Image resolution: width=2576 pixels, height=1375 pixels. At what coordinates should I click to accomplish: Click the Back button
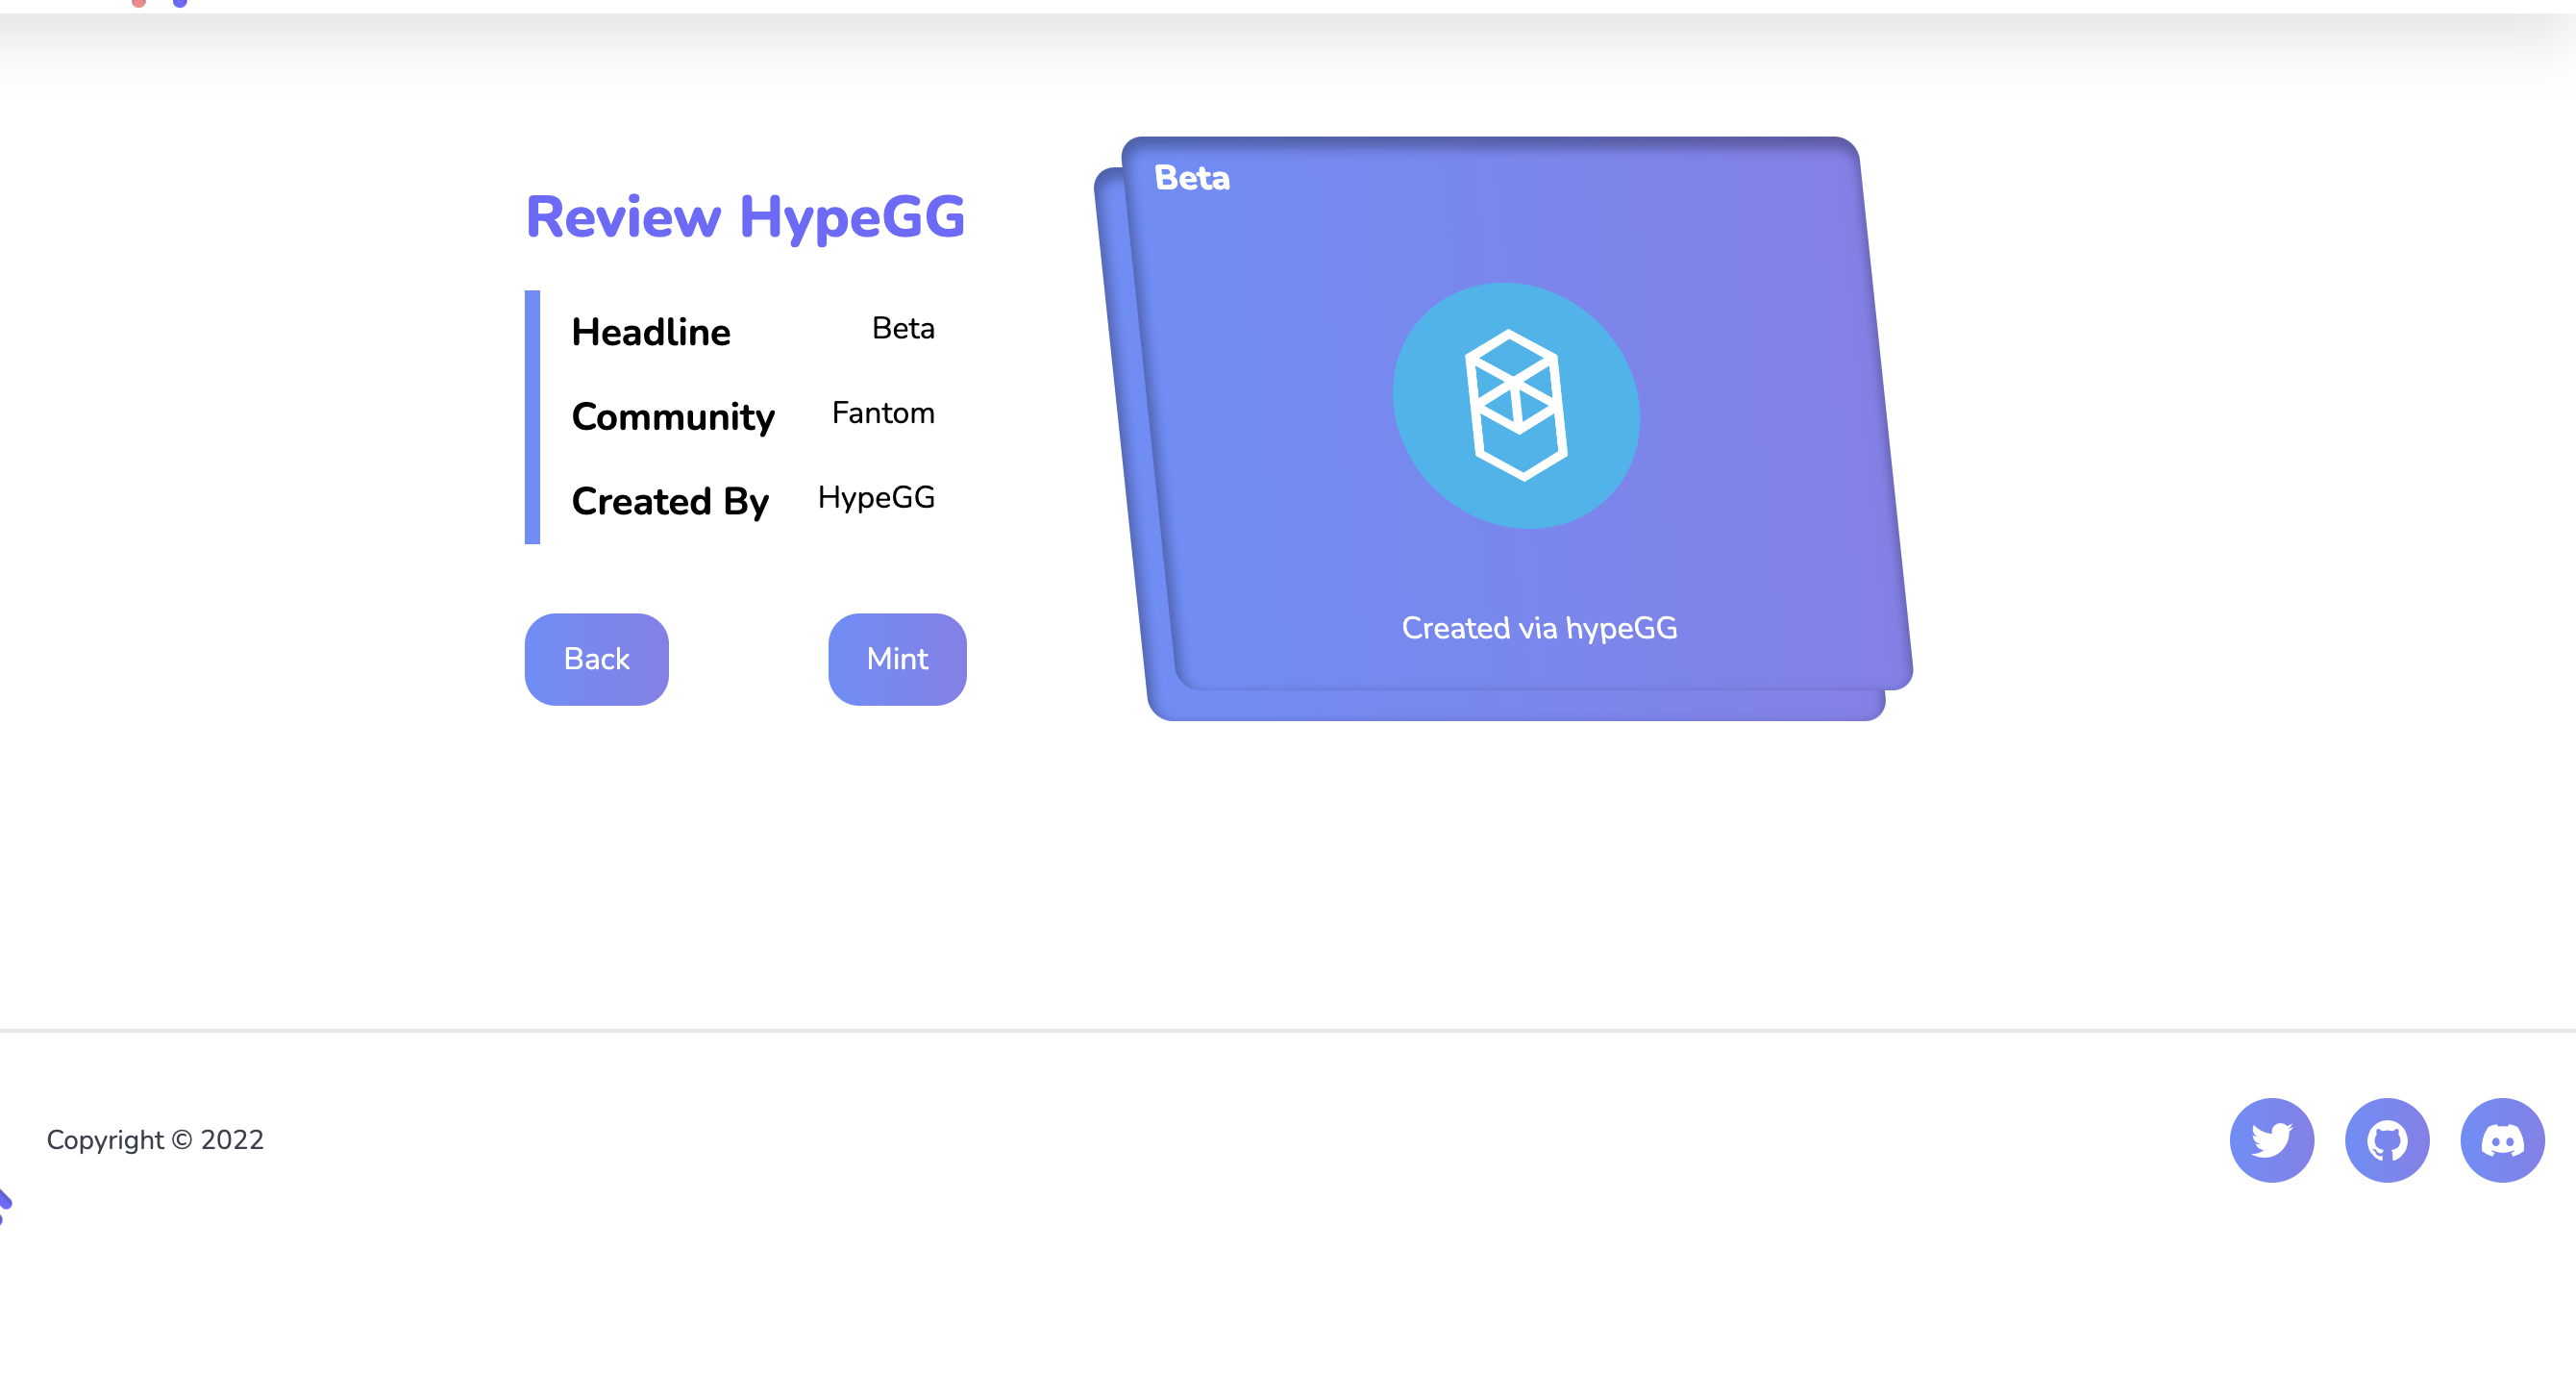[596, 659]
